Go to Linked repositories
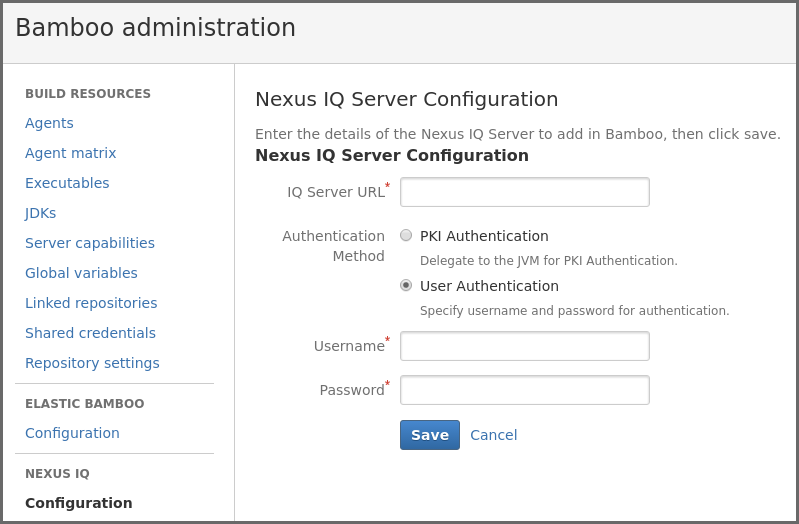 (91, 303)
